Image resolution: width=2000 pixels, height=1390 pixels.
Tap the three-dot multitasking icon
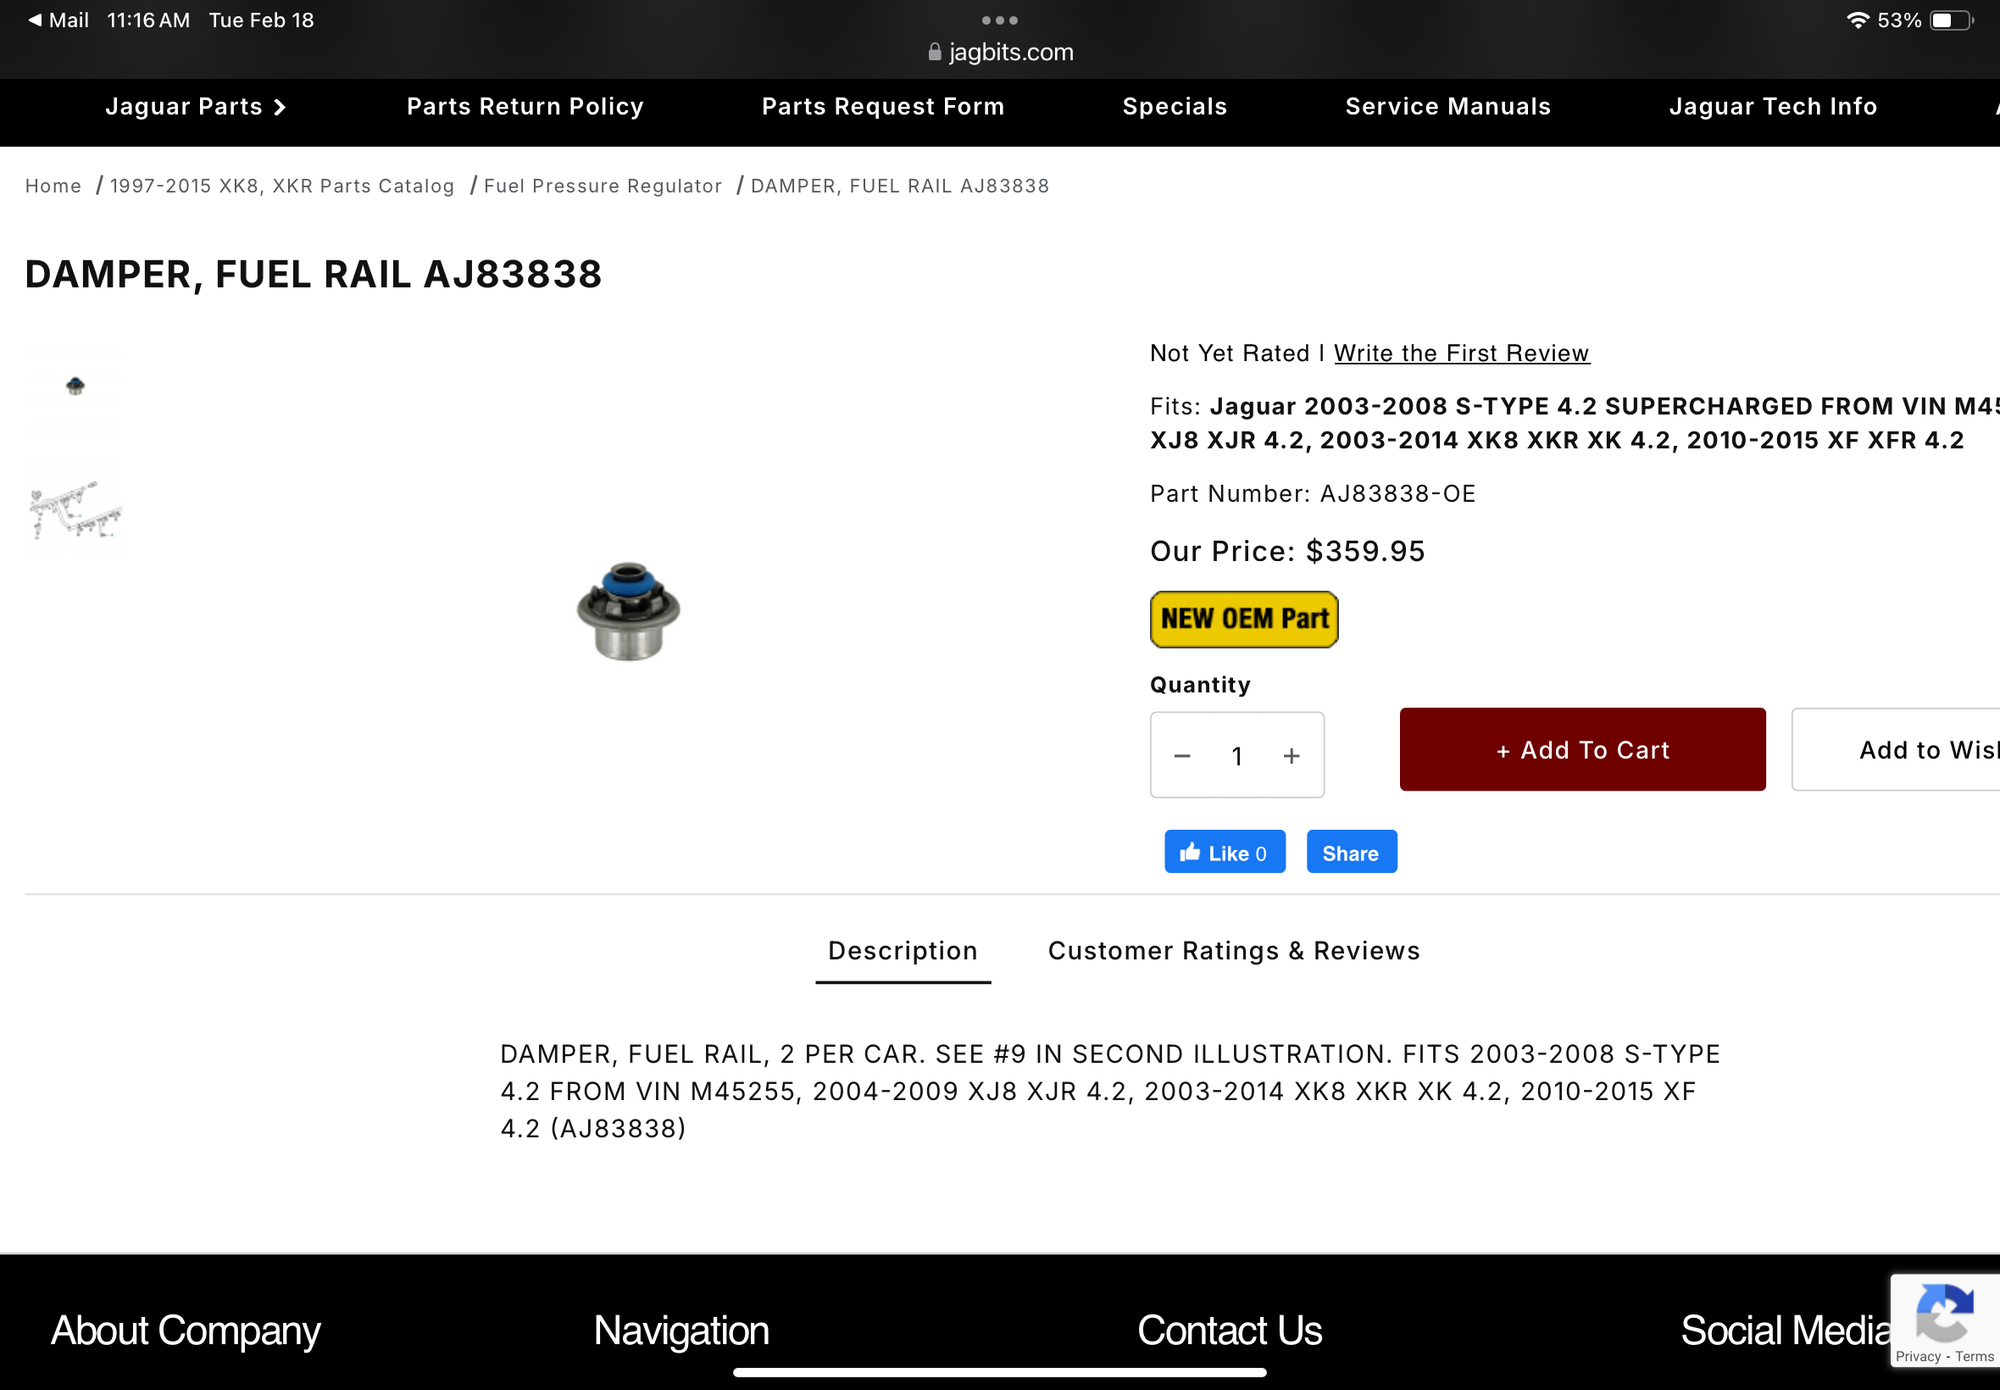(1000, 20)
